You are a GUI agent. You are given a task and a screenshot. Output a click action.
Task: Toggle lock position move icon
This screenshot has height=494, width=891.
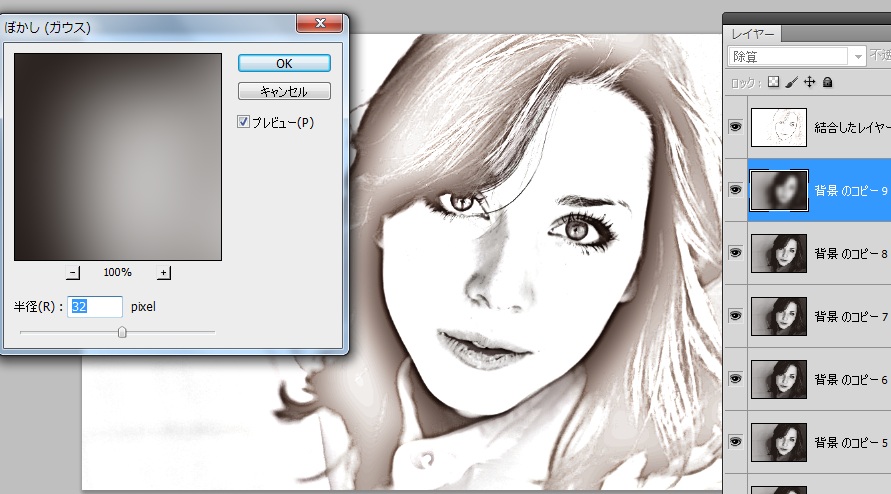(x=810, y=82)
